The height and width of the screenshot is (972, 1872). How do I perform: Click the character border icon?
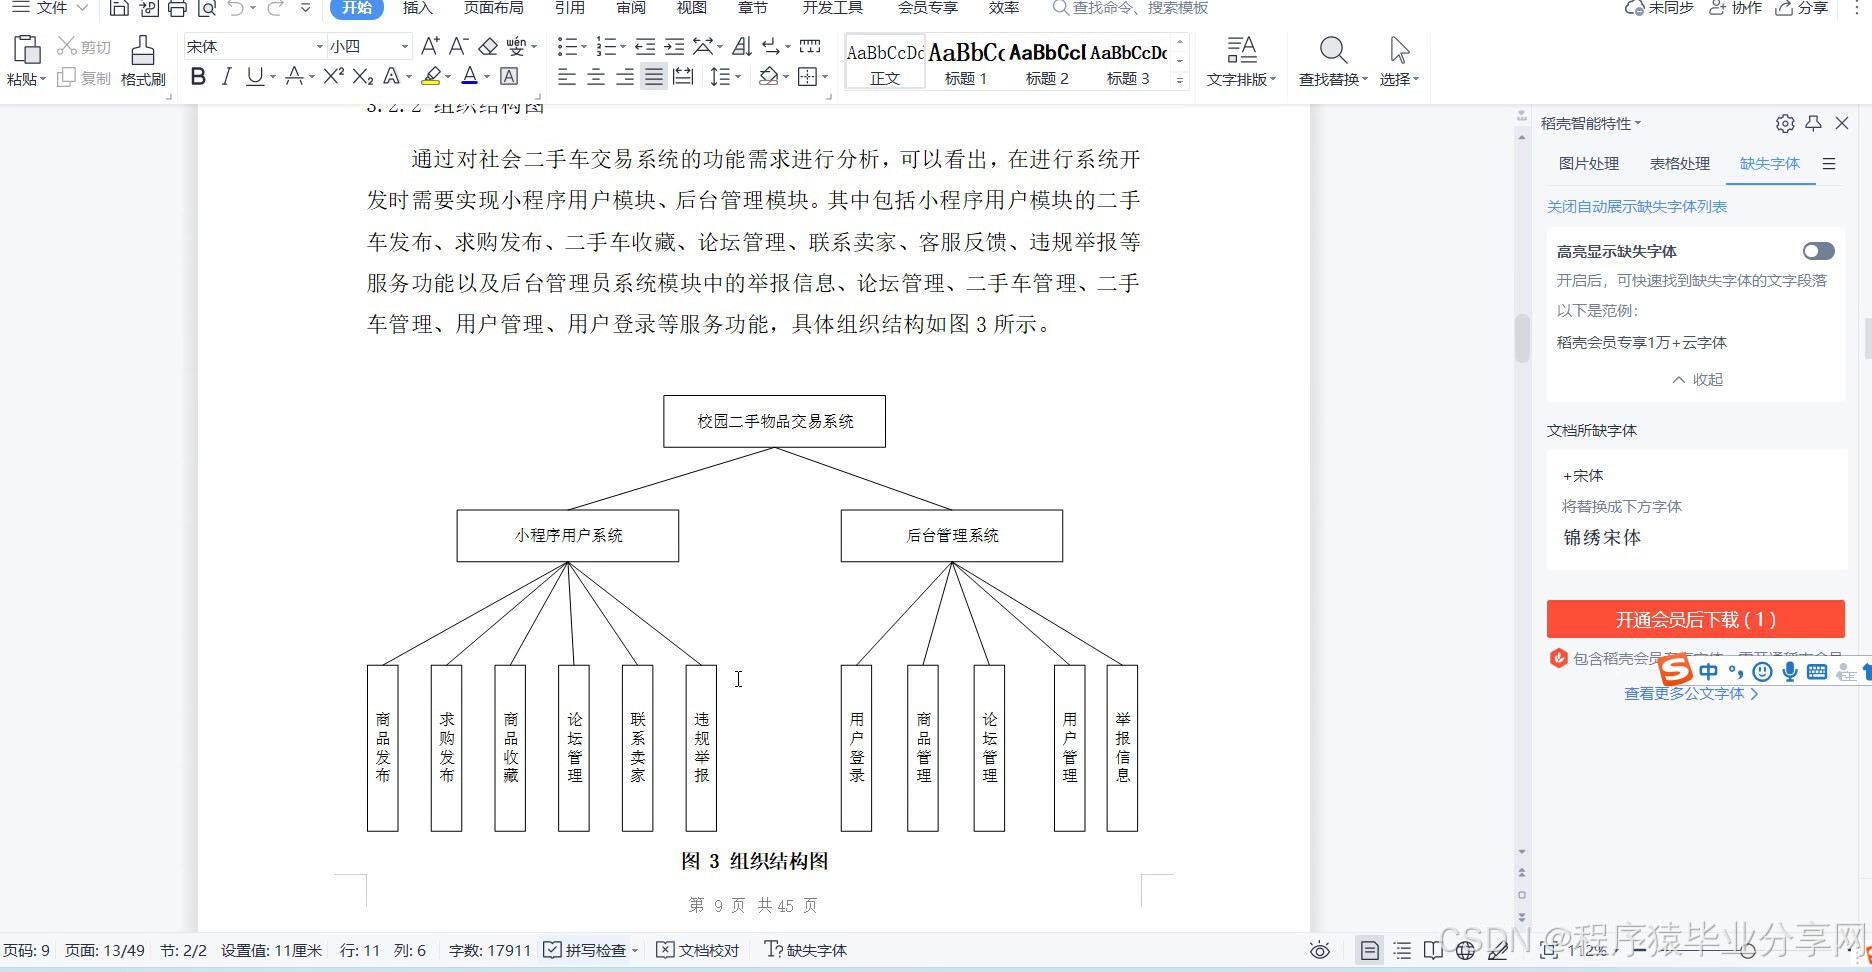coord(509,76)
